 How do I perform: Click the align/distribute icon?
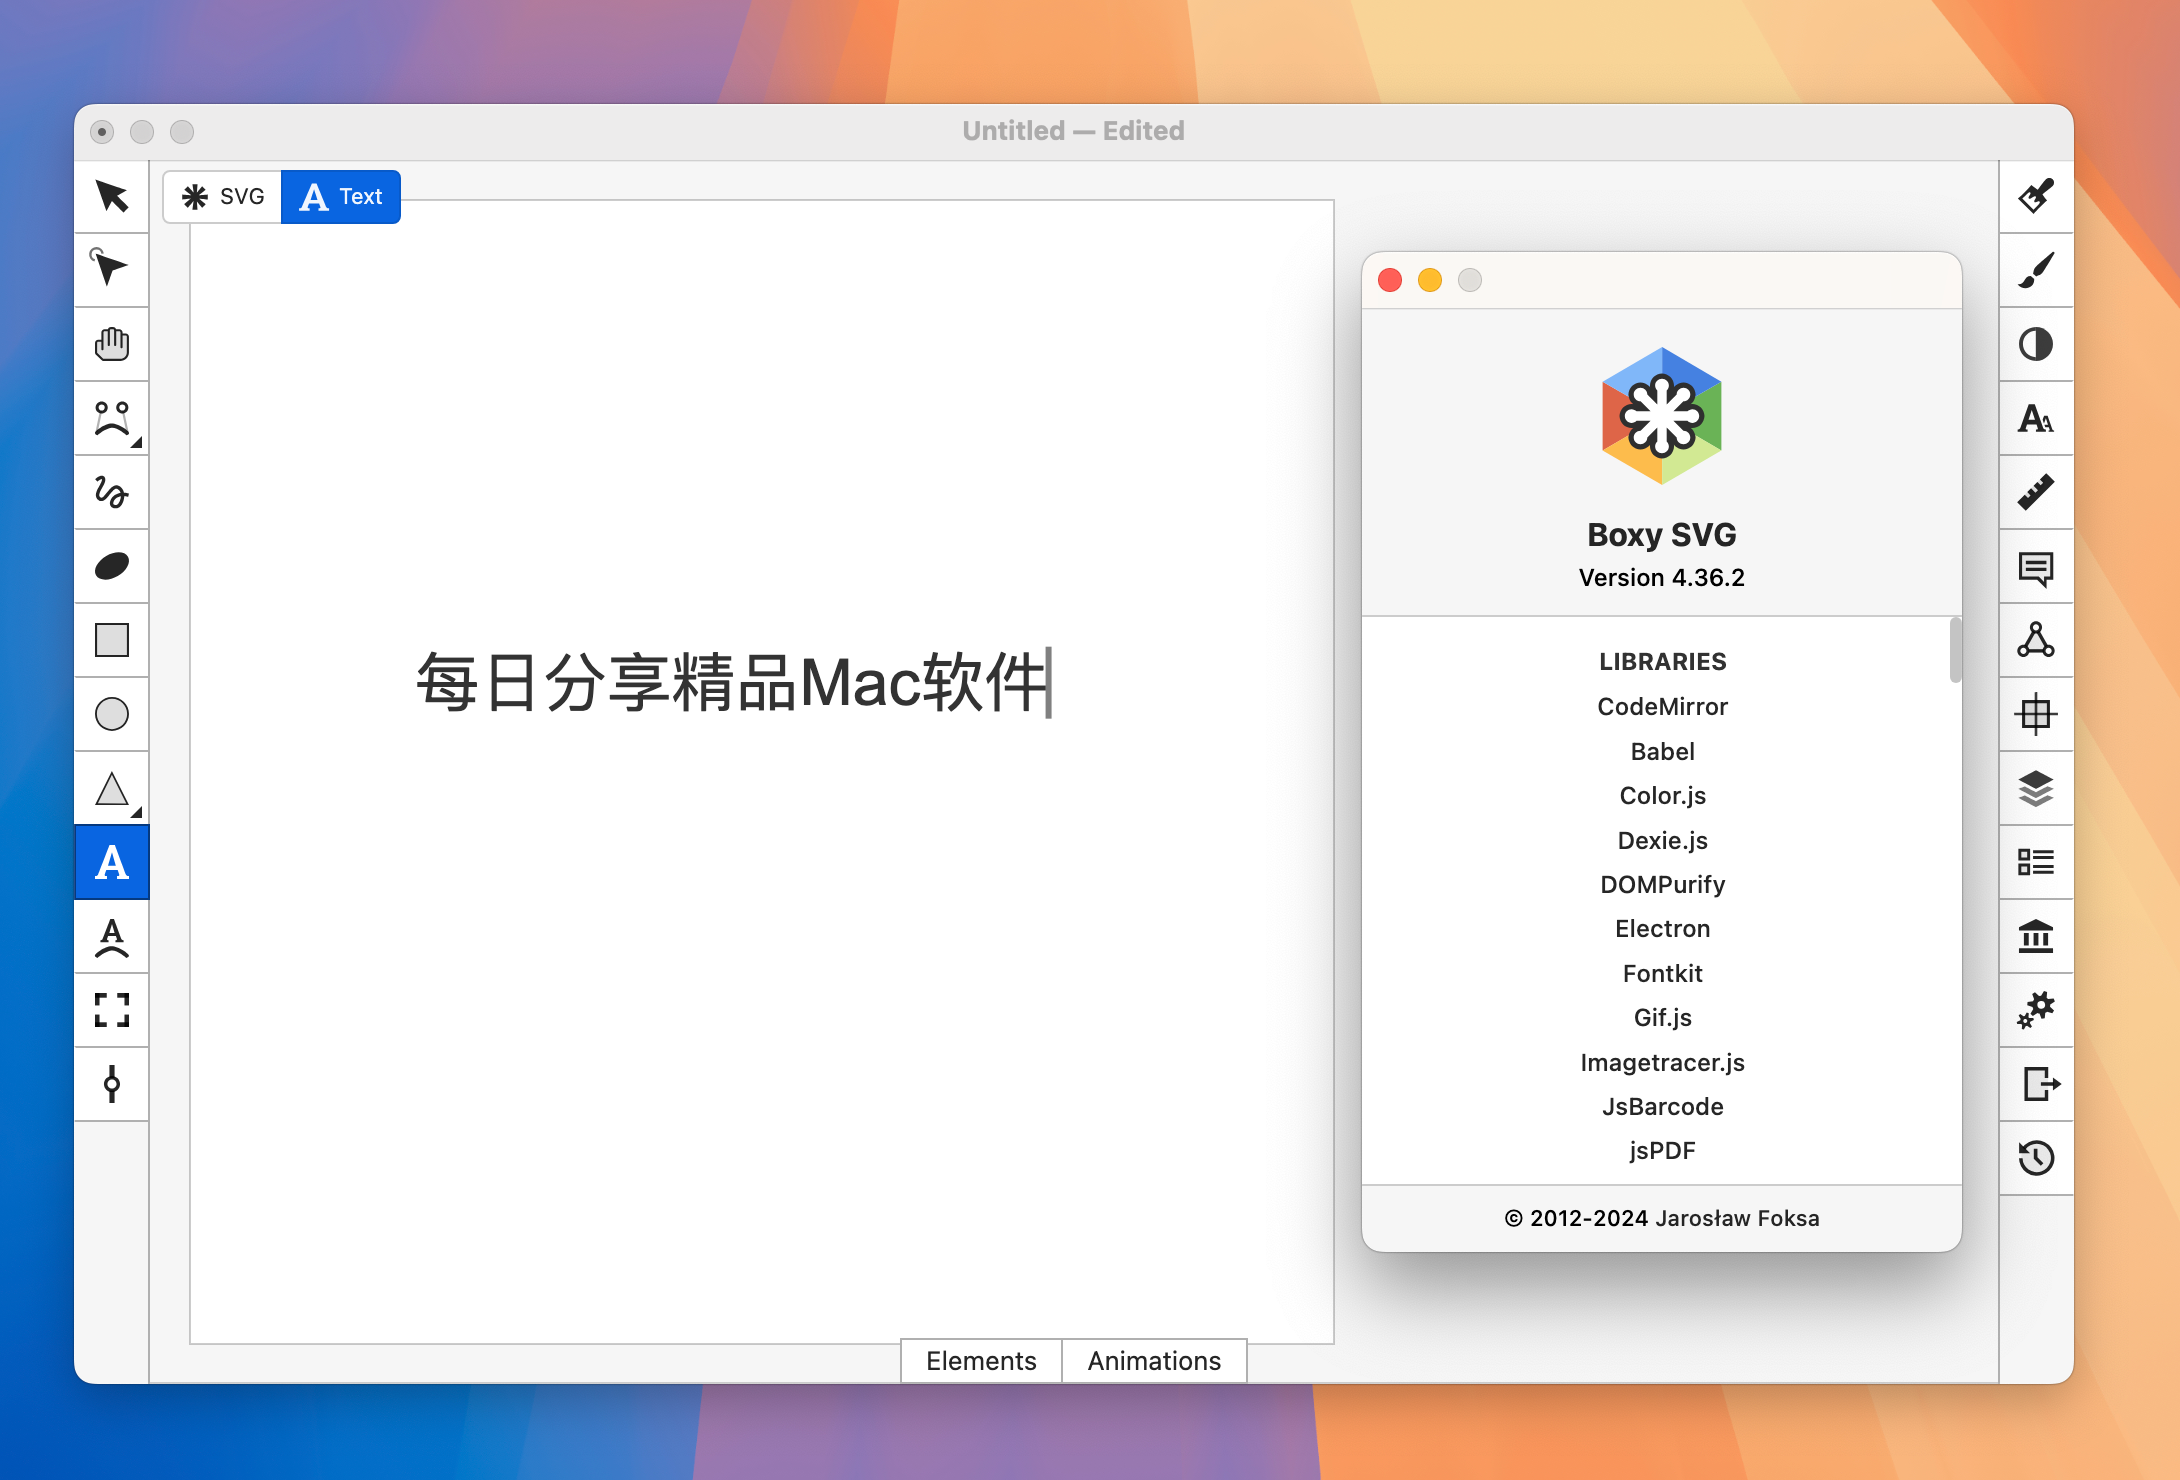[2036, 714]
